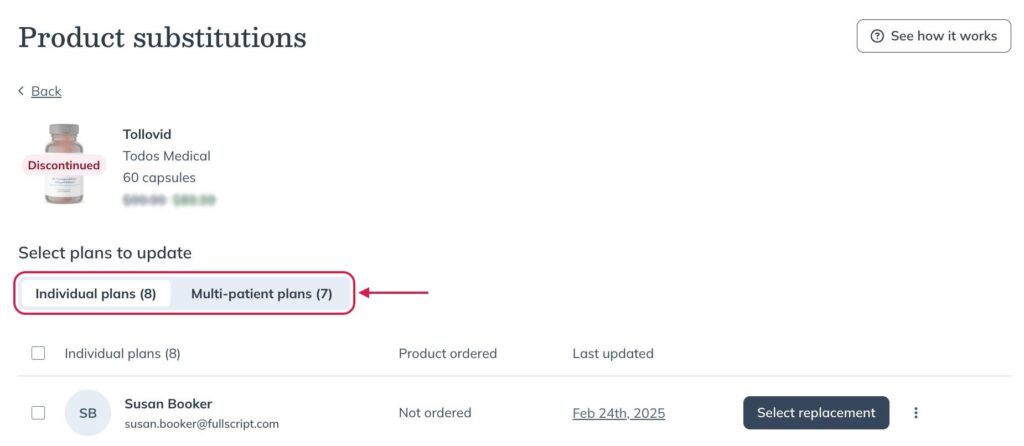Switch to the Individual plans (8) tab
Screen dimensions: 1024x446
95,294
